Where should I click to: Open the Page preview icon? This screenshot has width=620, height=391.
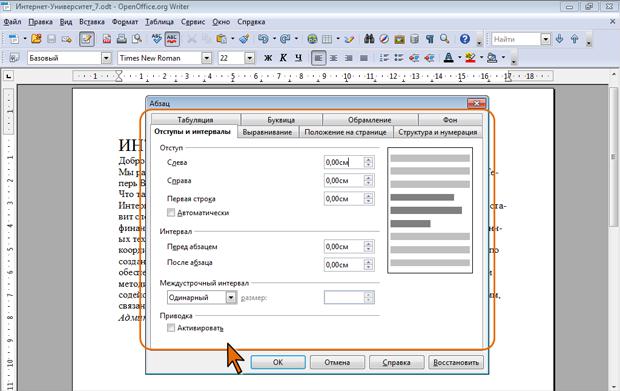coord(137,39)
